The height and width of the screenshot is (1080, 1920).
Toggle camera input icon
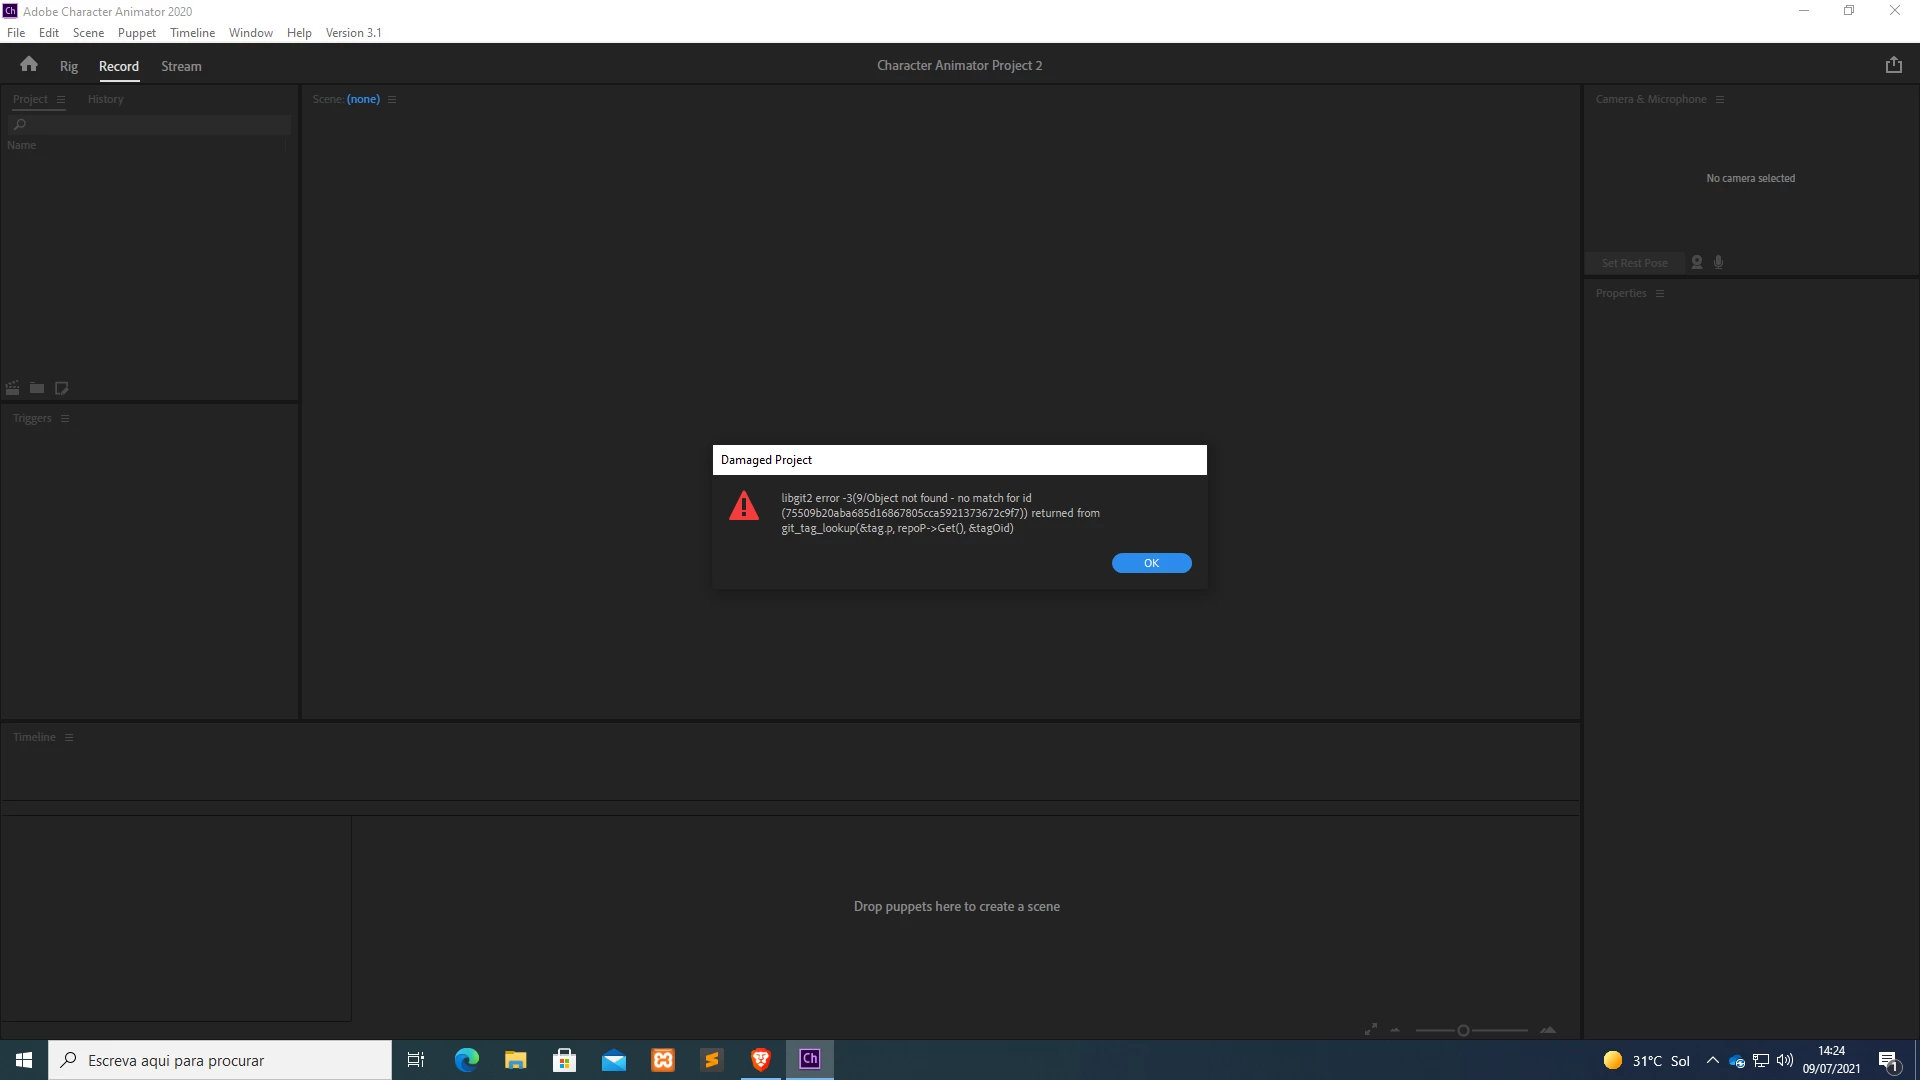pyautogui.click(x=1697, y=263)
